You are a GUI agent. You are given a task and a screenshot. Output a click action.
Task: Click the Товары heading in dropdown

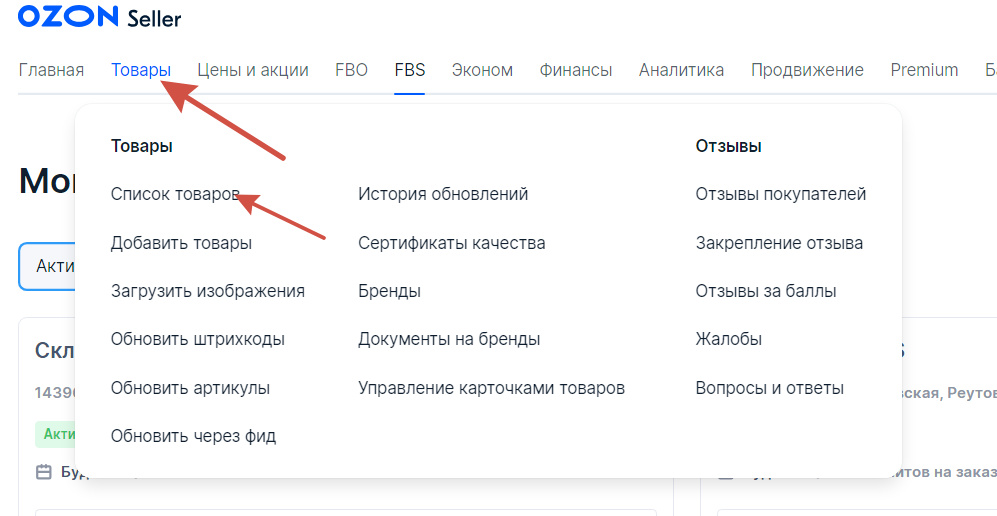click(x=142, y=146)
